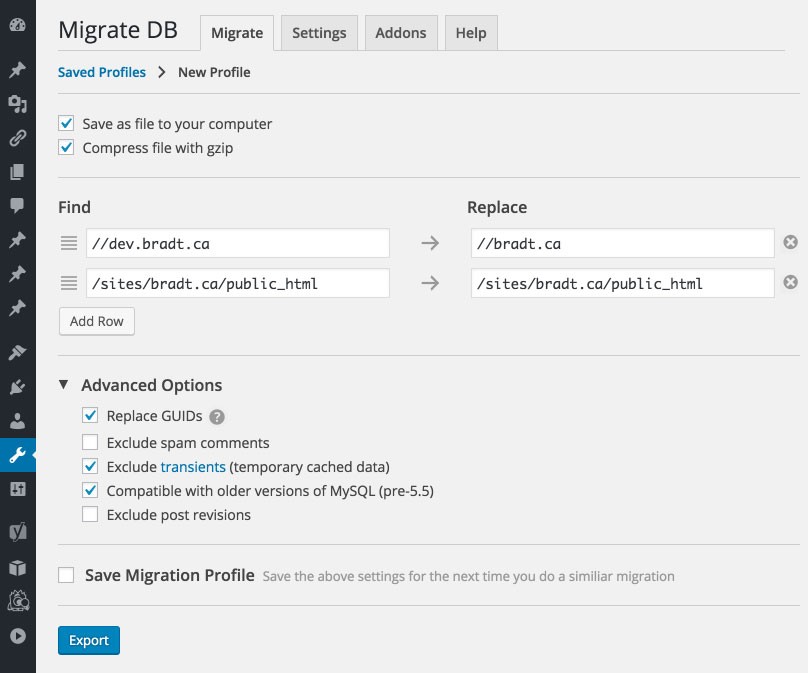Image resolution: width=808 pixels, height=673 pixels.
Task: Open the Media library sidebar icon
Action: pos(17,103)
